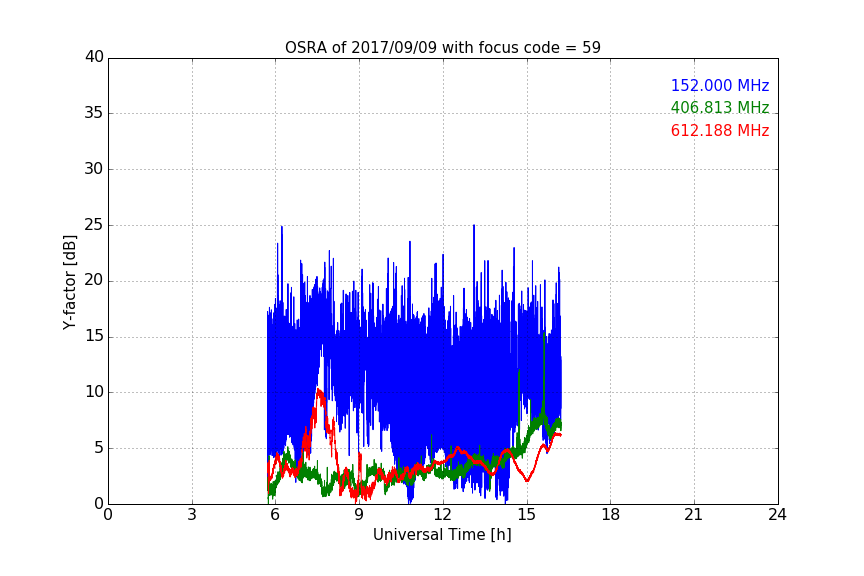Click the blue spike reaching 25 dB after hour 12

pyautogui.click(x=473, y=226)
